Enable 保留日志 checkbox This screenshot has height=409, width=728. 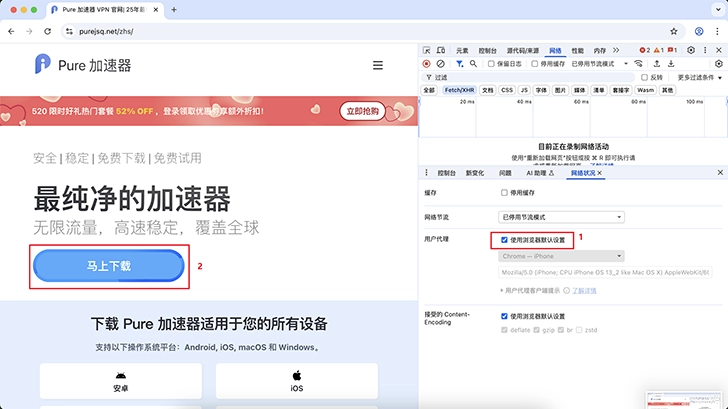coord(491,64)
